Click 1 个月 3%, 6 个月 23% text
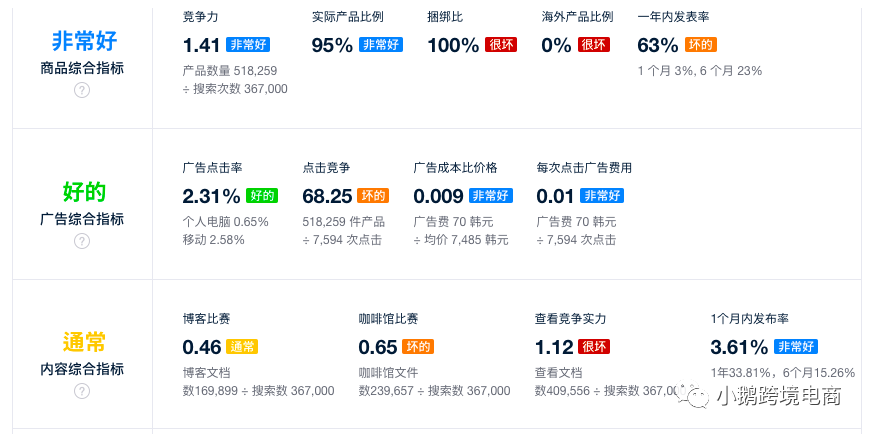Image resolution: width=870 pixels, height=434 pixels. (700, 70)
